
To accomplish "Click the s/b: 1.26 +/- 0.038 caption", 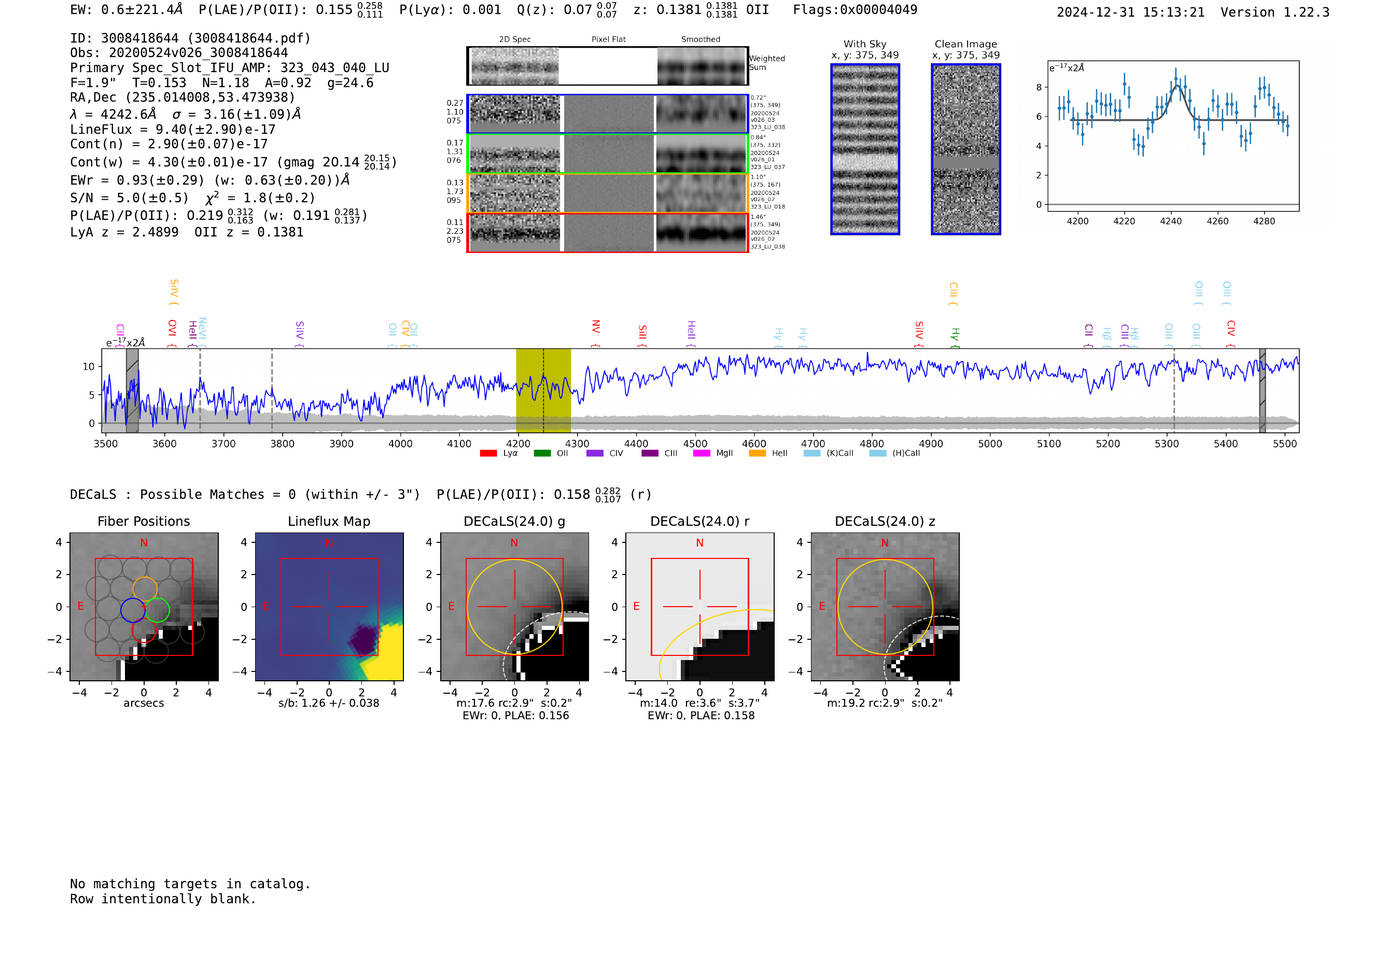I will coord(329,703).
